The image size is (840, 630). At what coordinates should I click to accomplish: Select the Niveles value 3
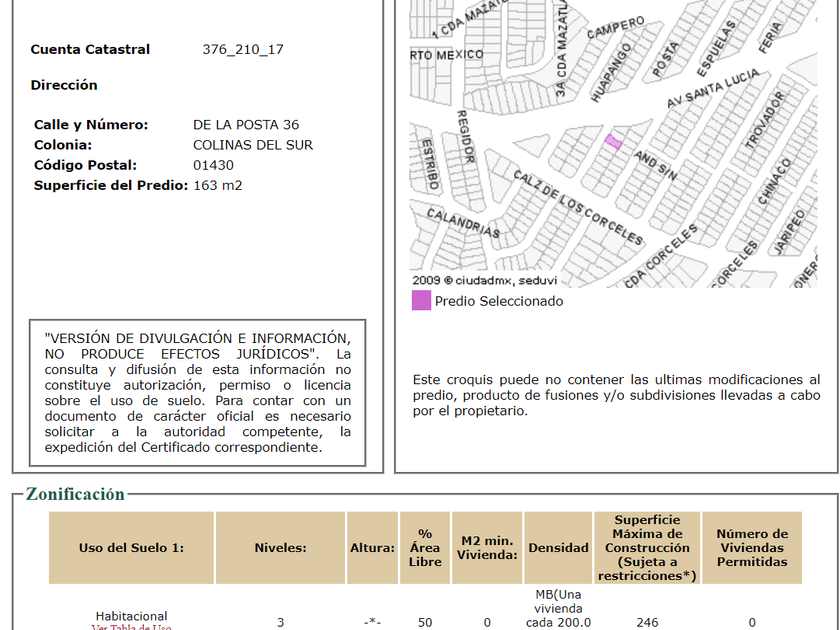click(280, 622)
